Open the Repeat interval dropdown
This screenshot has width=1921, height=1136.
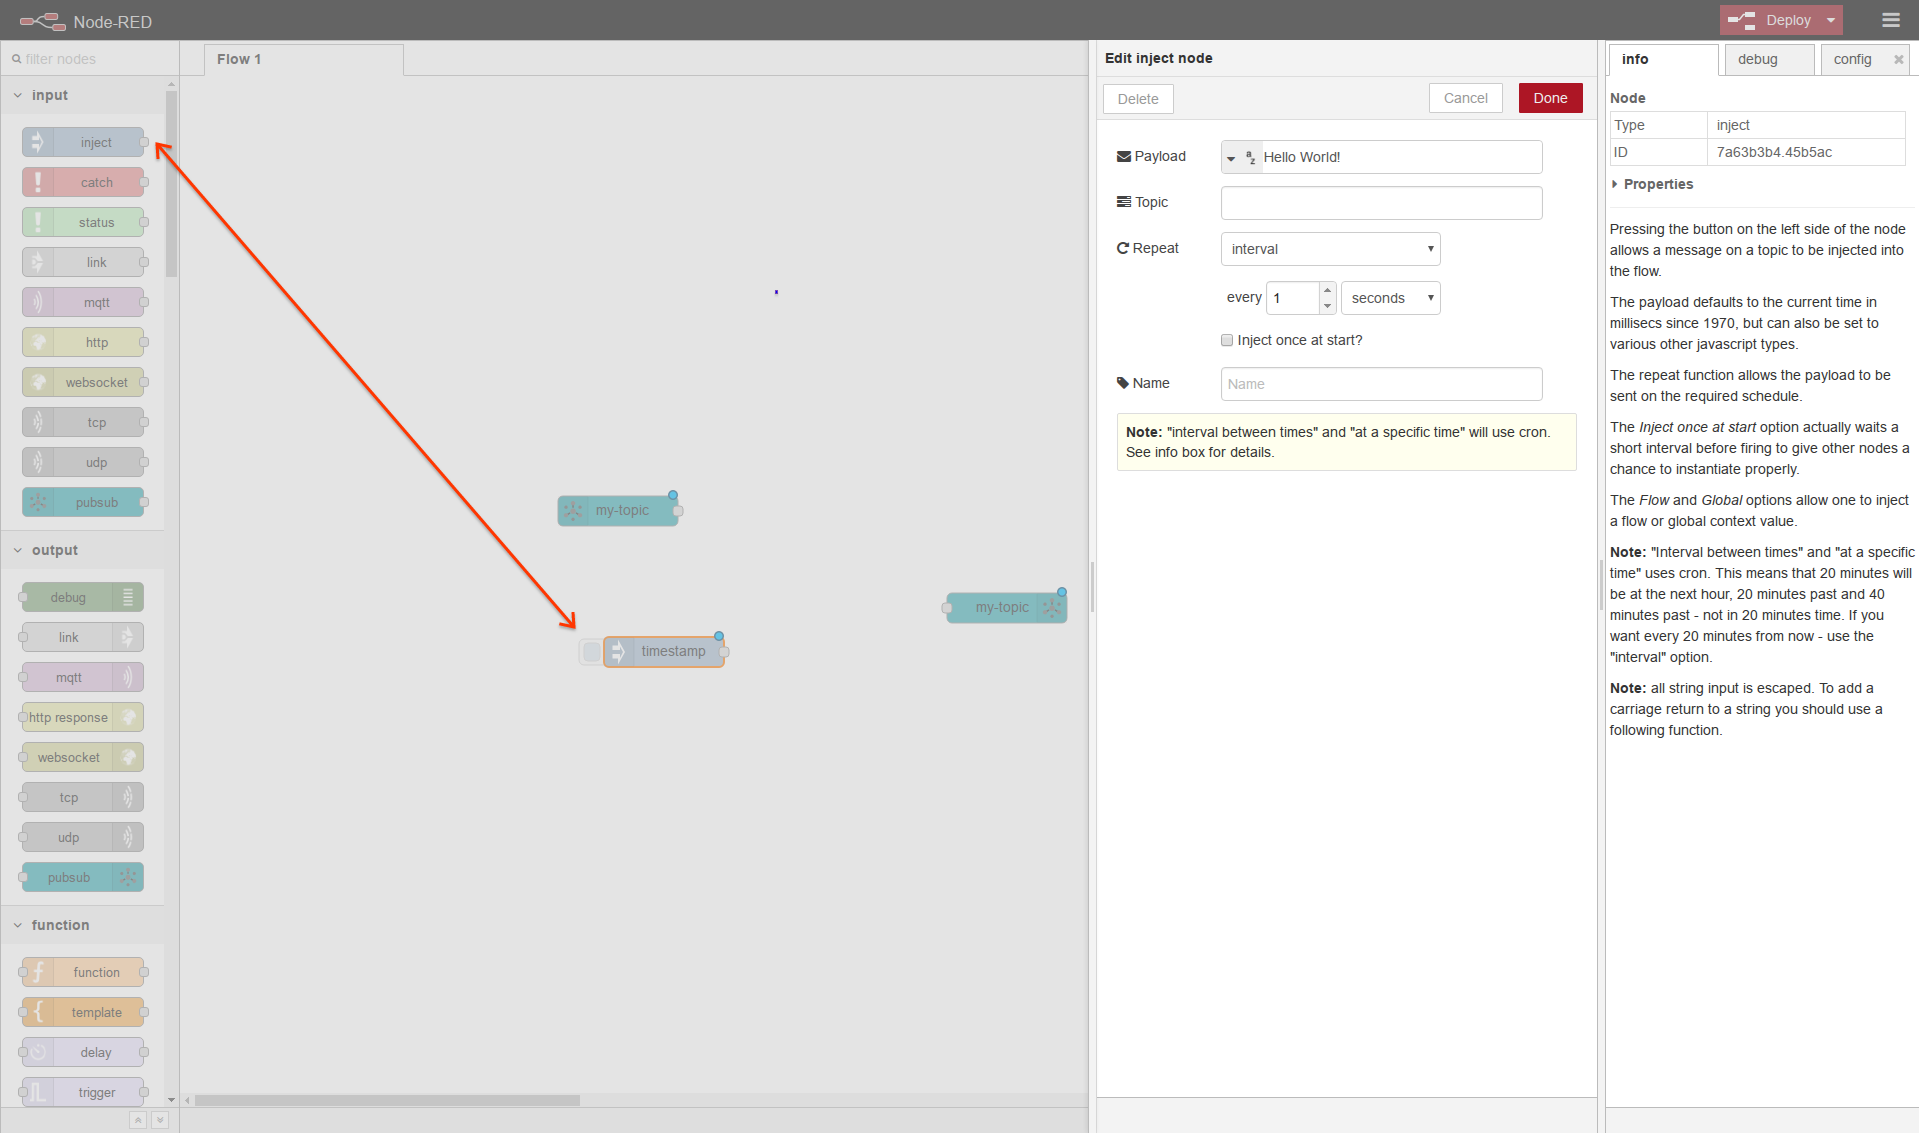point(1330,249)
